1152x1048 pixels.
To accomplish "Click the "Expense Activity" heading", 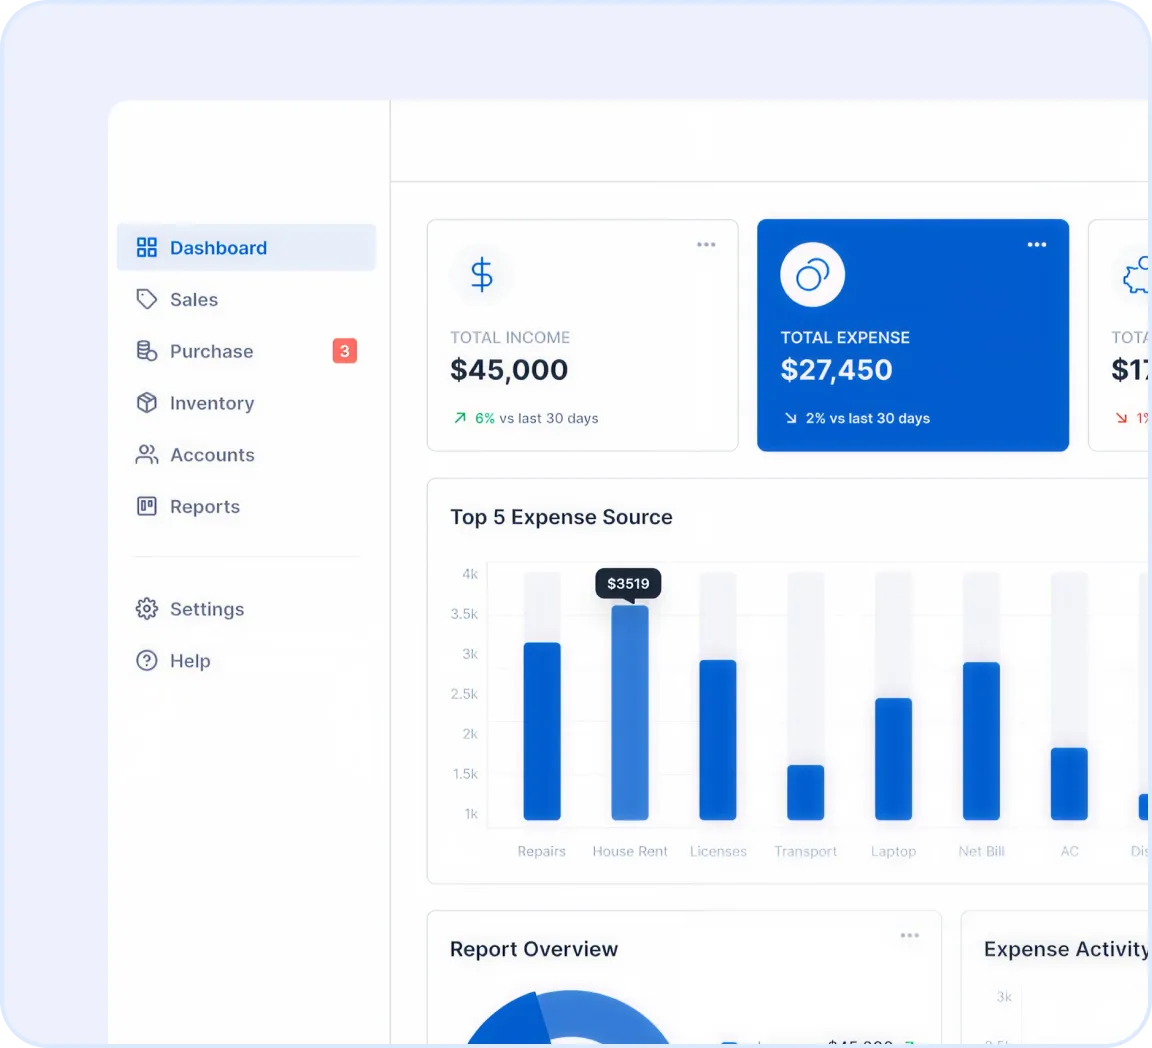I will point(1066,950).
